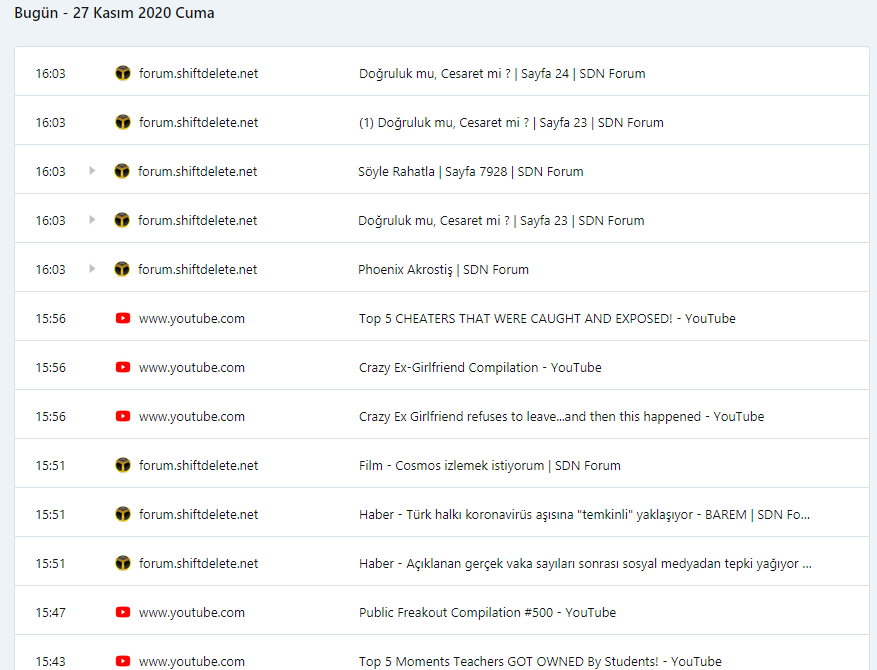Image resolution: width=877 pixels, height=670 pixels.
Task: Click forum favicon beside Film - Cosmos entry
Action: pos(123,465)
